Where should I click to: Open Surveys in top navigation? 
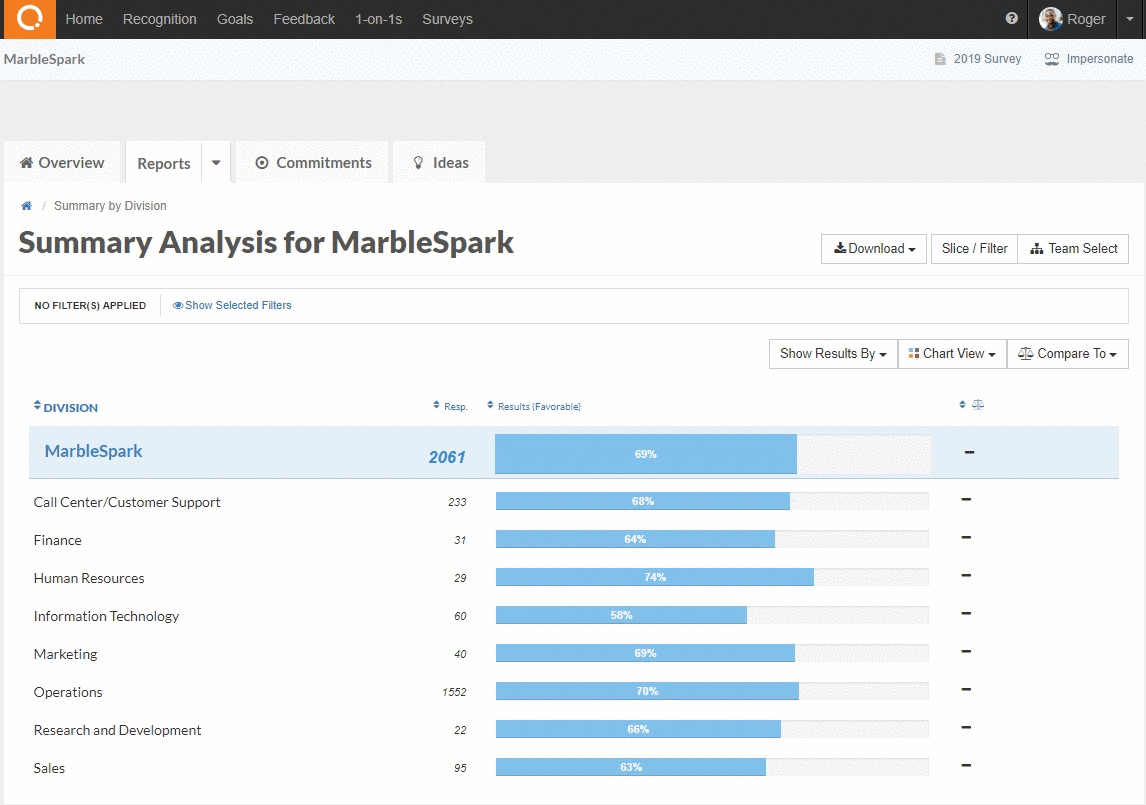(x=447, y=19)
